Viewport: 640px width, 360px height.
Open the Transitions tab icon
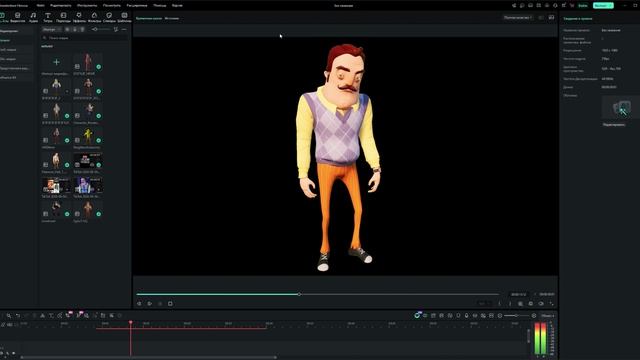pyautogui.click(x=63, y=17)
